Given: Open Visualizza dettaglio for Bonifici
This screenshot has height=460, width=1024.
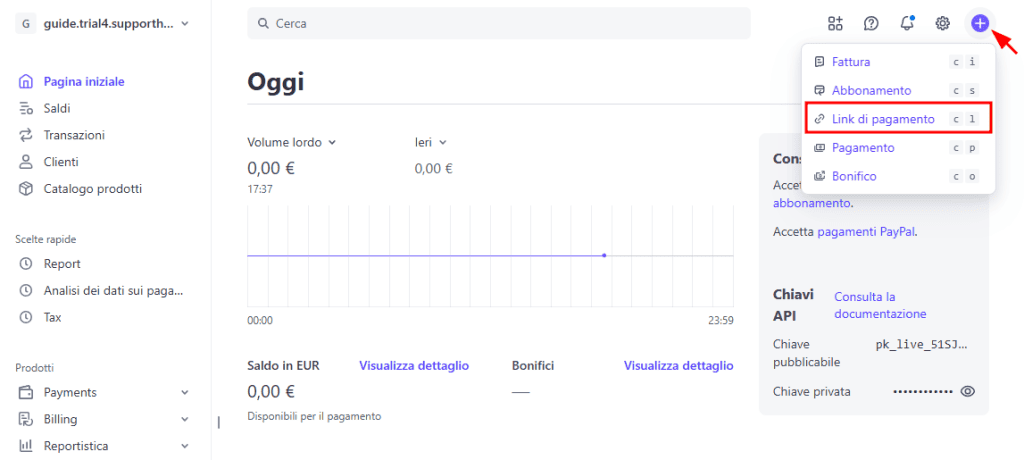Looking at the screenshot, I should pos(679,366).
